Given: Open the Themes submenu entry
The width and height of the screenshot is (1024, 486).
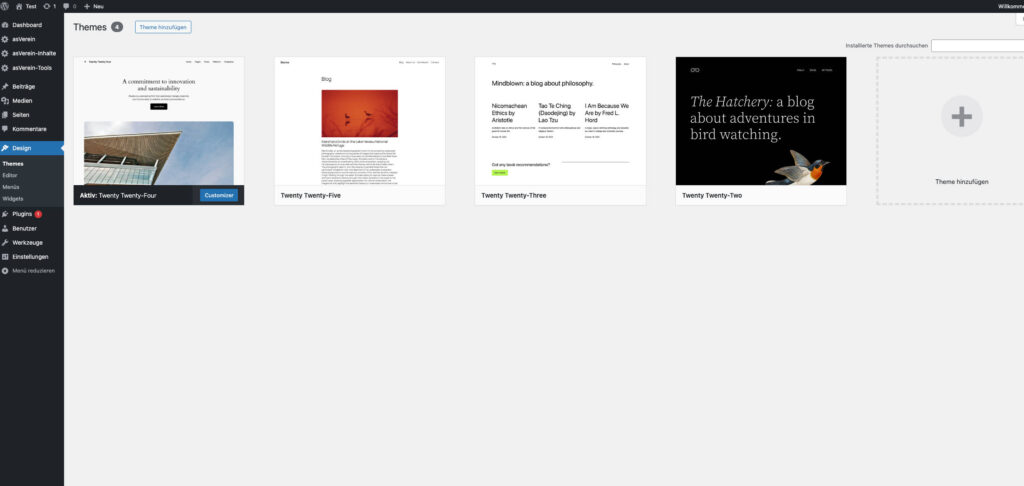Looking at the screenshot, I should (x=13, y=164).
